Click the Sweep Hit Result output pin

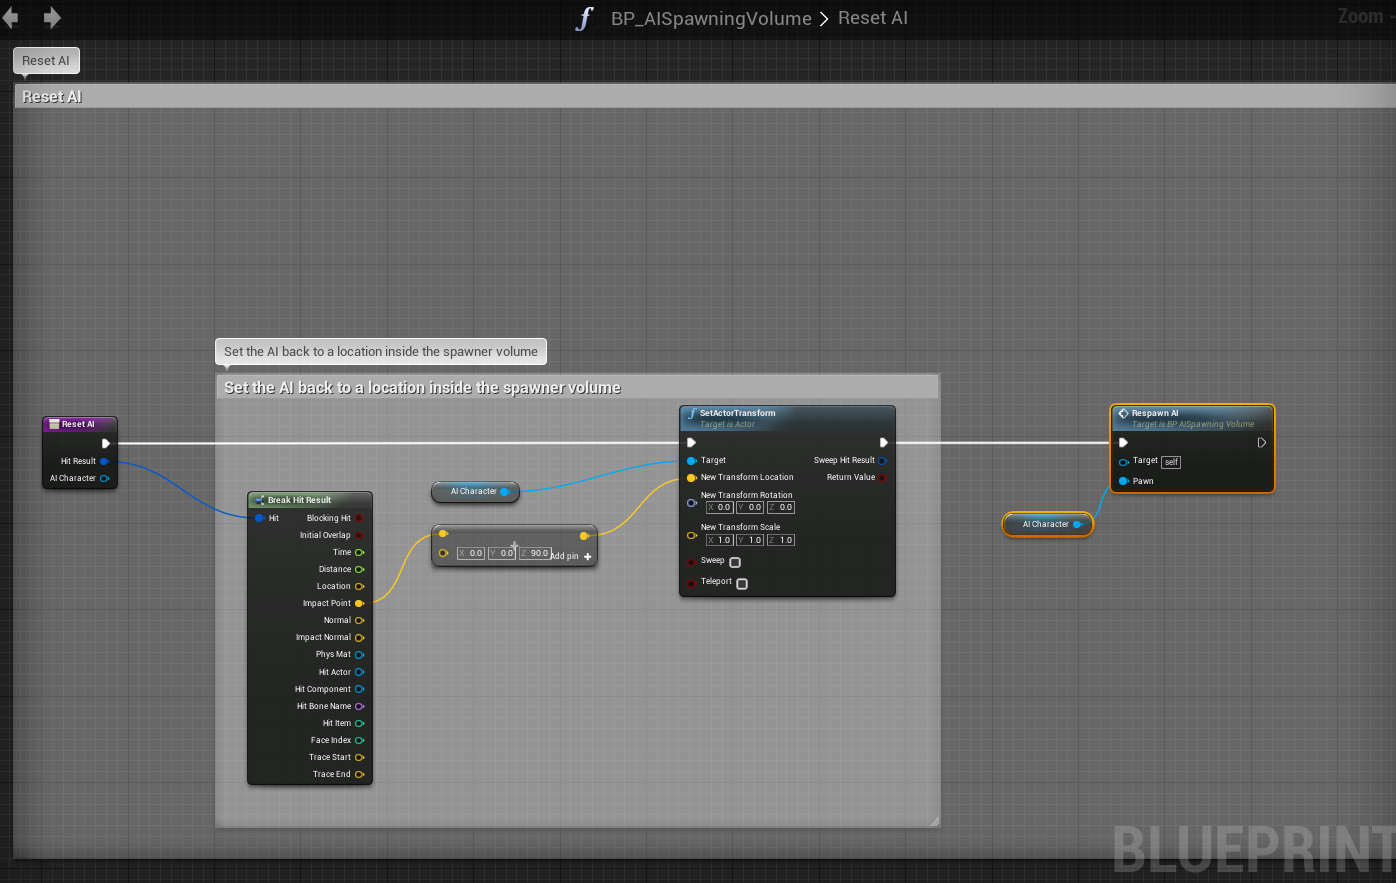[882, 460]
